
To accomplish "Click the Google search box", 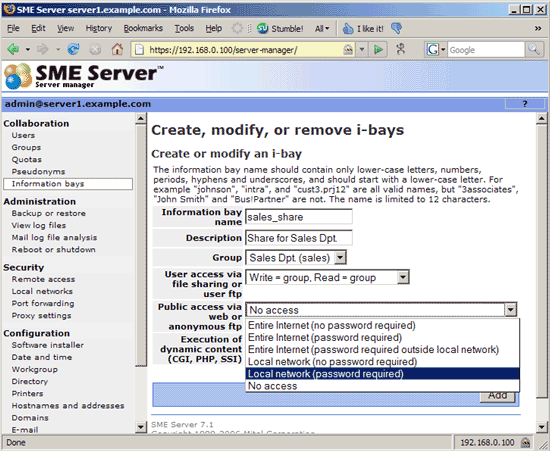I will coord(487,50).
